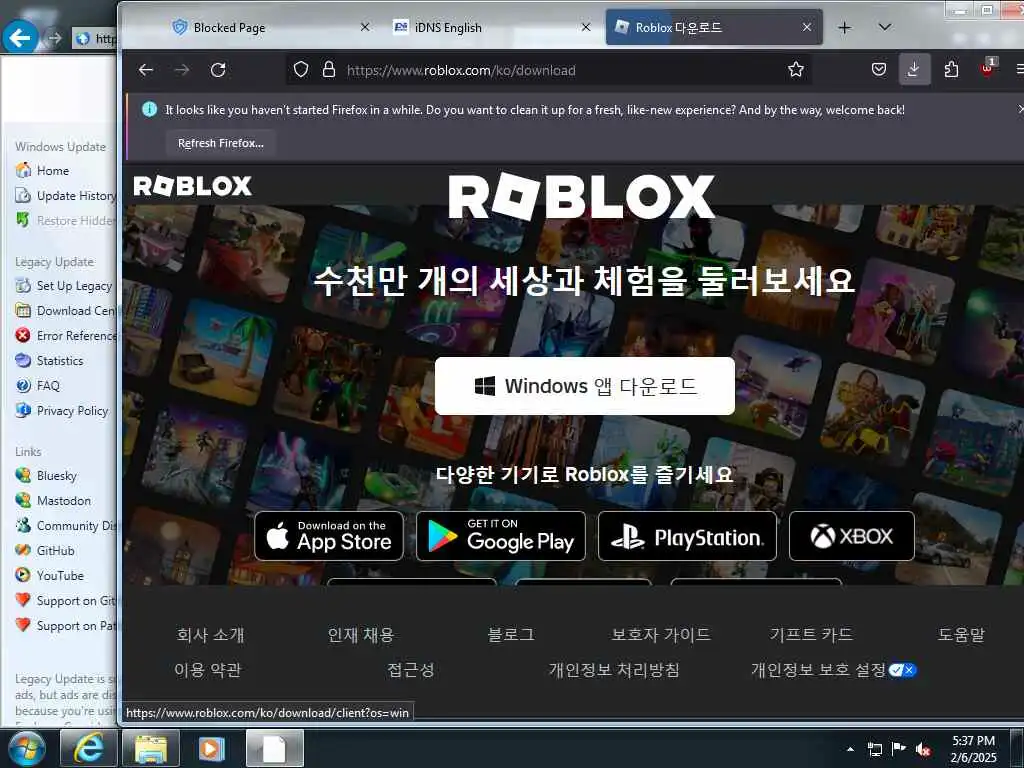The height and width of the screenshot is (768, 1024).
Task: Expand the list all tabs chevron
Action: click(885, 27)
